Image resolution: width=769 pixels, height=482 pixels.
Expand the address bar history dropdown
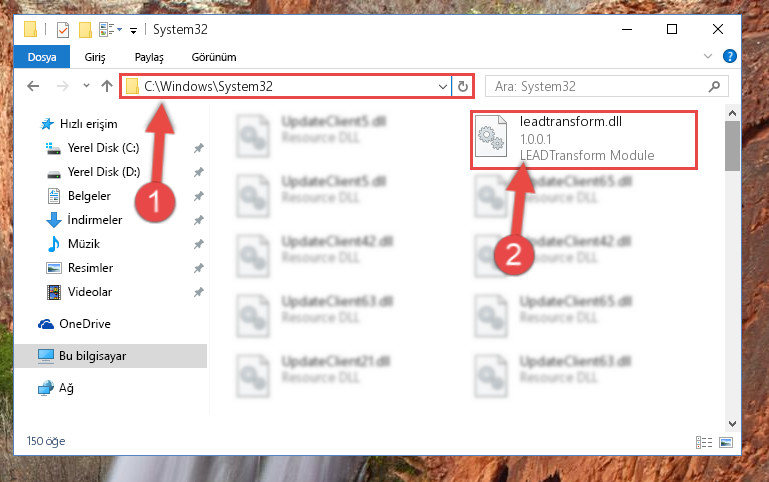pyautogui.click(x=442, y=87)
